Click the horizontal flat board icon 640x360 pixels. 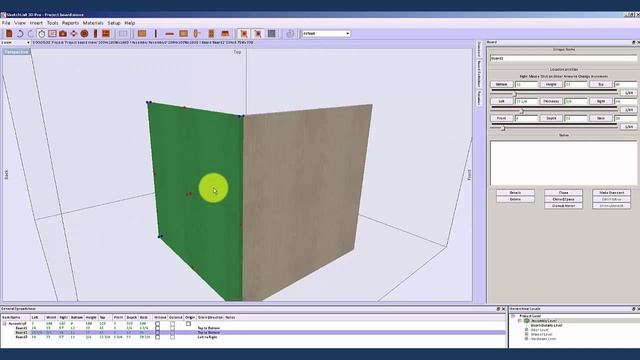click(x=169, y=34)
